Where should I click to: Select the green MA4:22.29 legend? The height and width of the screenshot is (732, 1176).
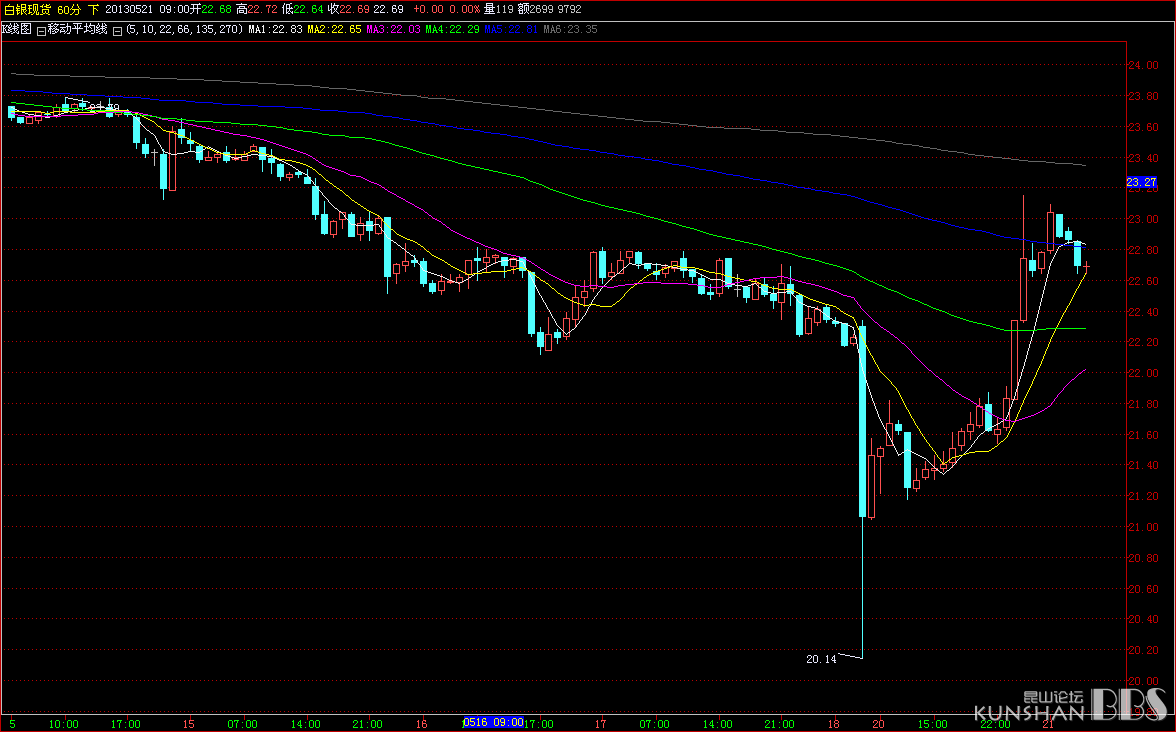pyautogui.click(x=452, y=29)
